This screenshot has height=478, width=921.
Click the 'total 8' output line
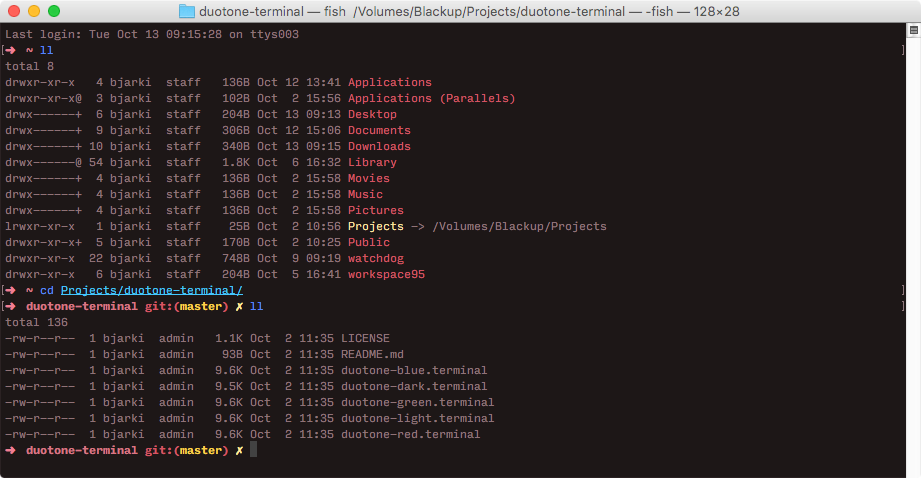pyautogui.click(x=29, y=66)
